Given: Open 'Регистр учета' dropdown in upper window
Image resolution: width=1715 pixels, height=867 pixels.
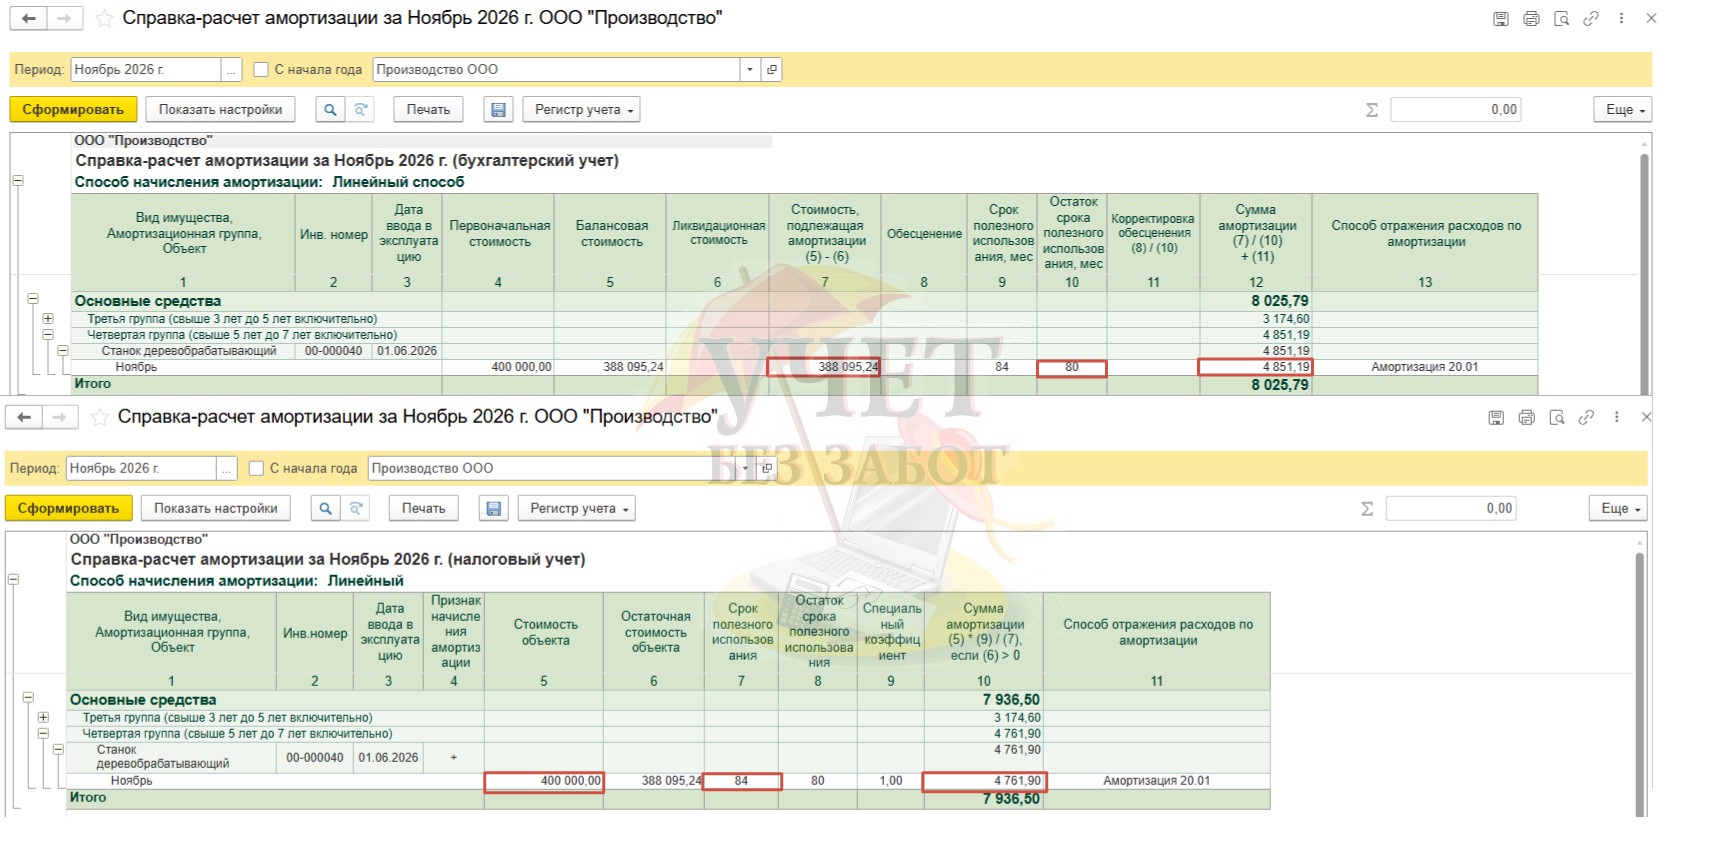Looking at the screenshot, I should [582, 110].
